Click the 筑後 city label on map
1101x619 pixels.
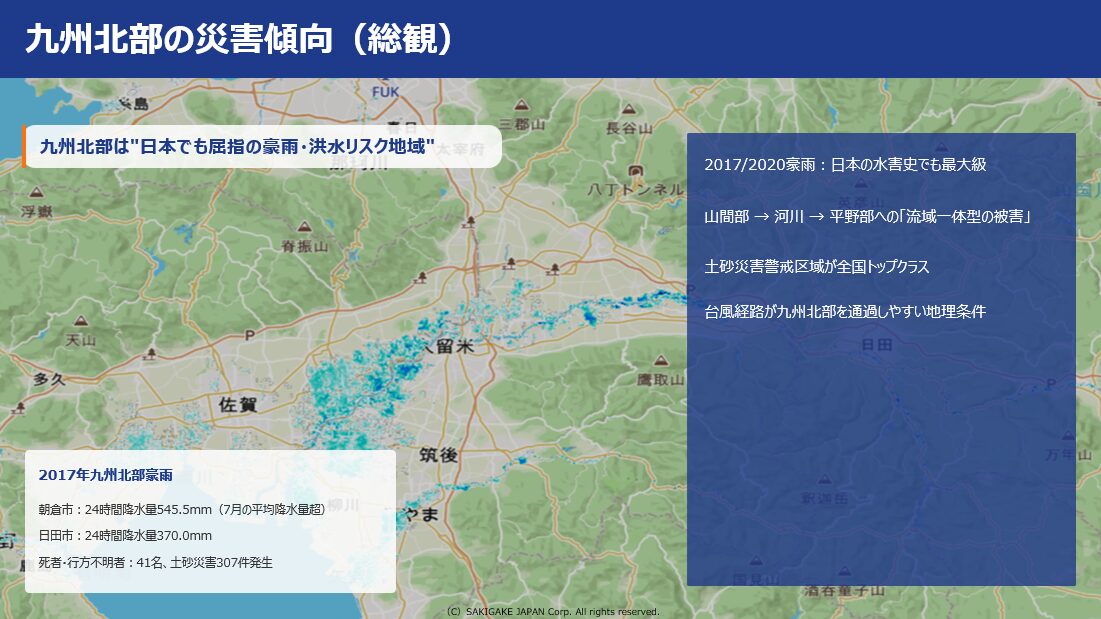coord(438,455)
